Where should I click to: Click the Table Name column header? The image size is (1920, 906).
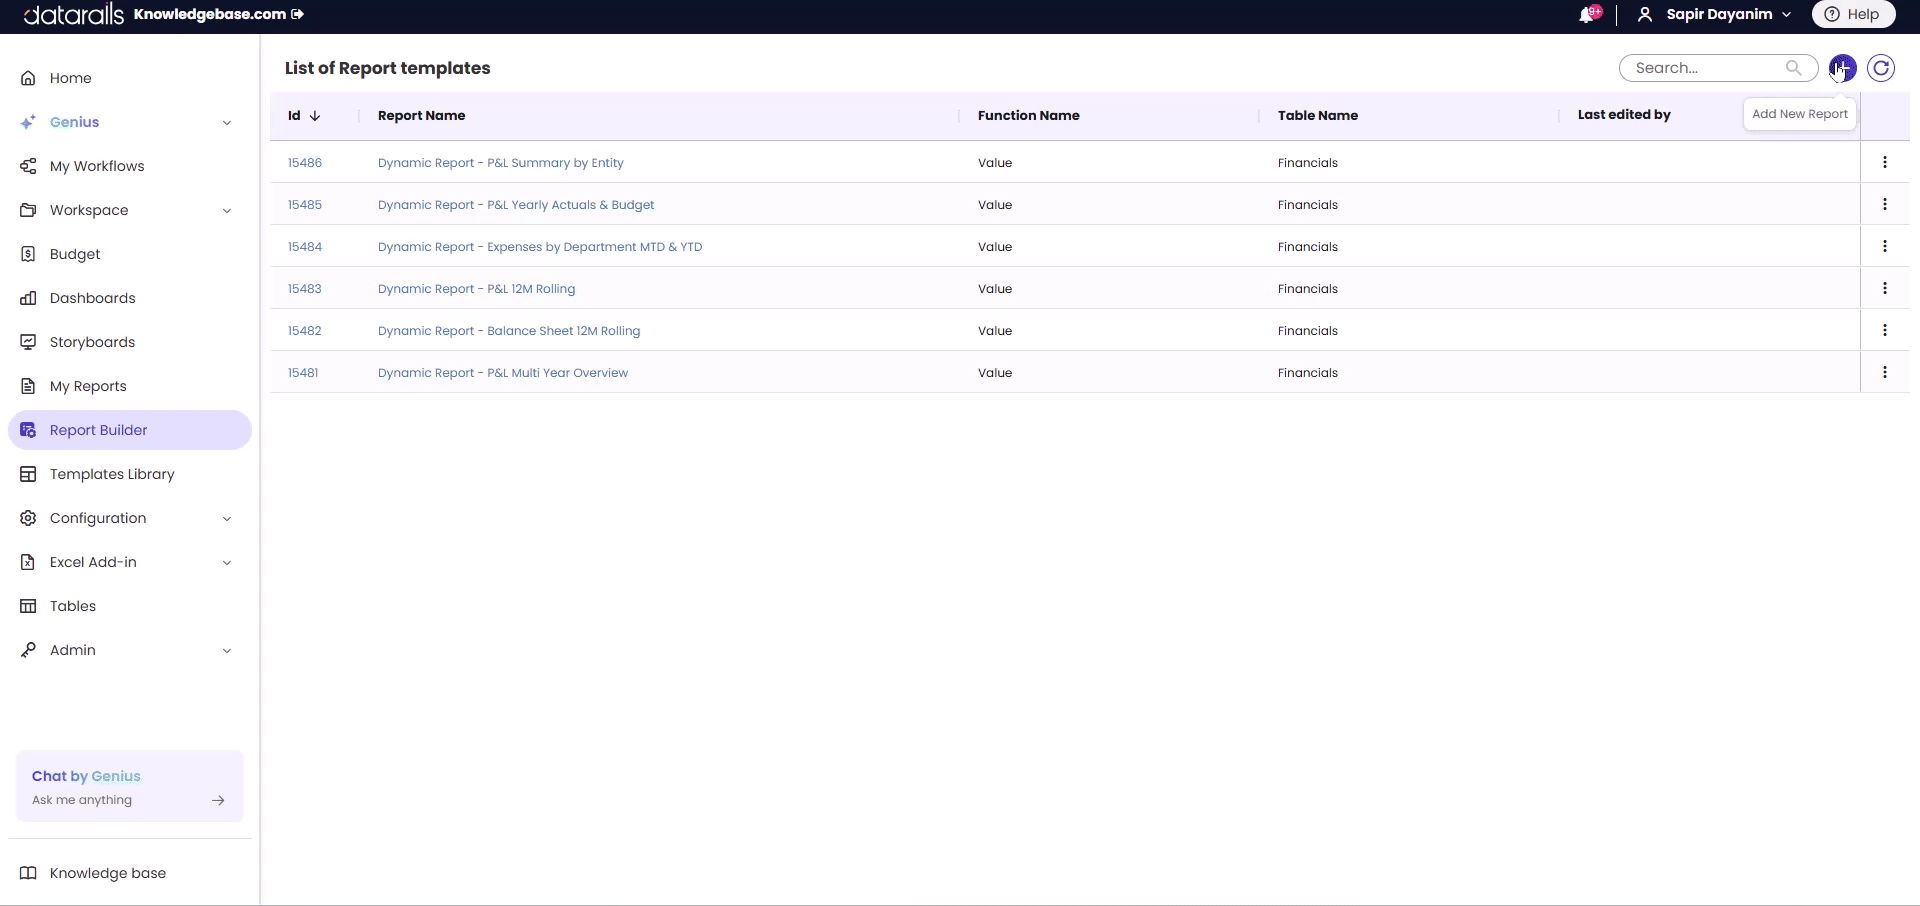1317,116
